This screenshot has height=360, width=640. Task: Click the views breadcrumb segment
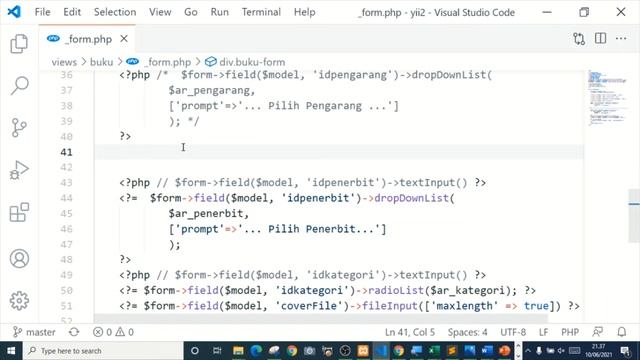click(x=64, y=62)
